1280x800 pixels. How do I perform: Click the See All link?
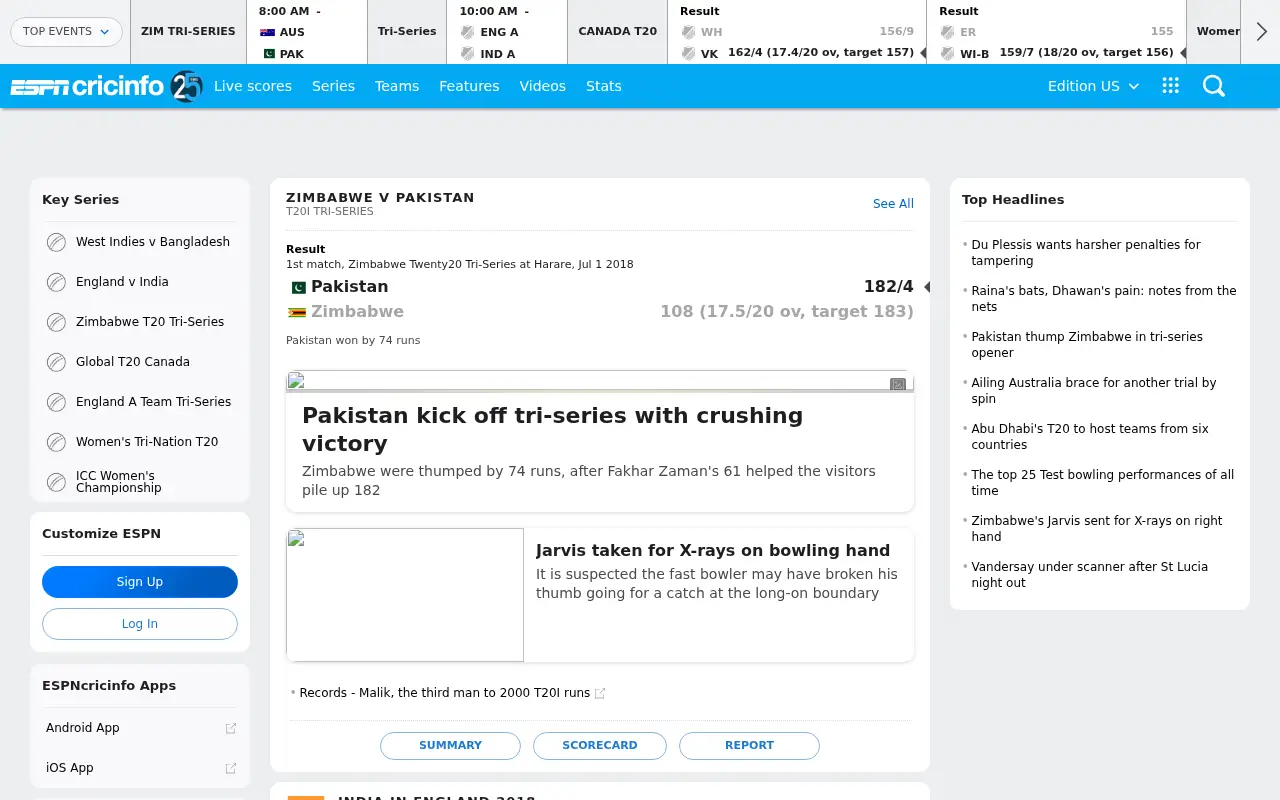(893, 204)
